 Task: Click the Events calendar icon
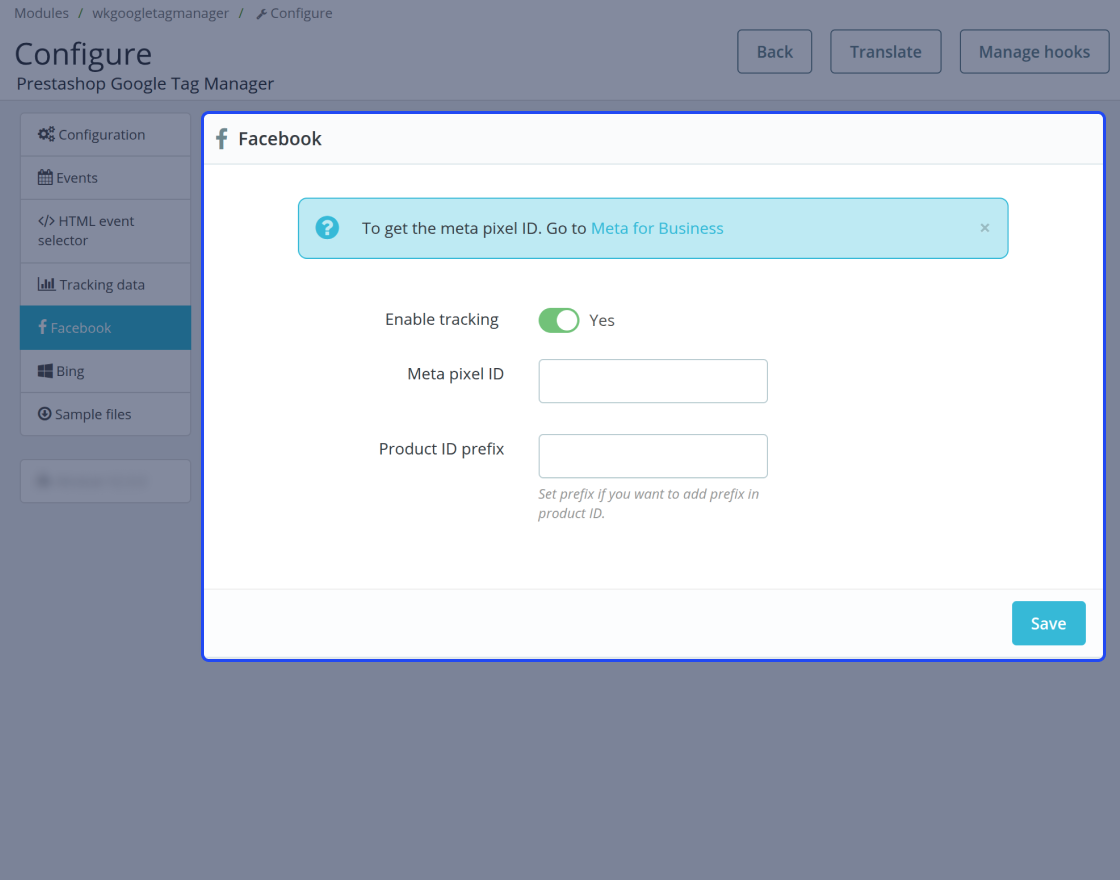(x=45, y=177)
